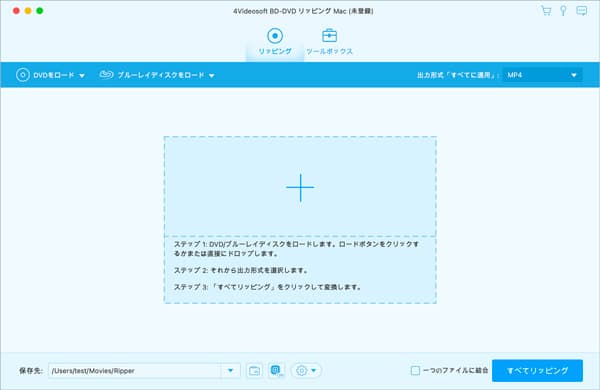Open the shopping cart purchase icon
The image size is (600, 390).
(546, 11)
